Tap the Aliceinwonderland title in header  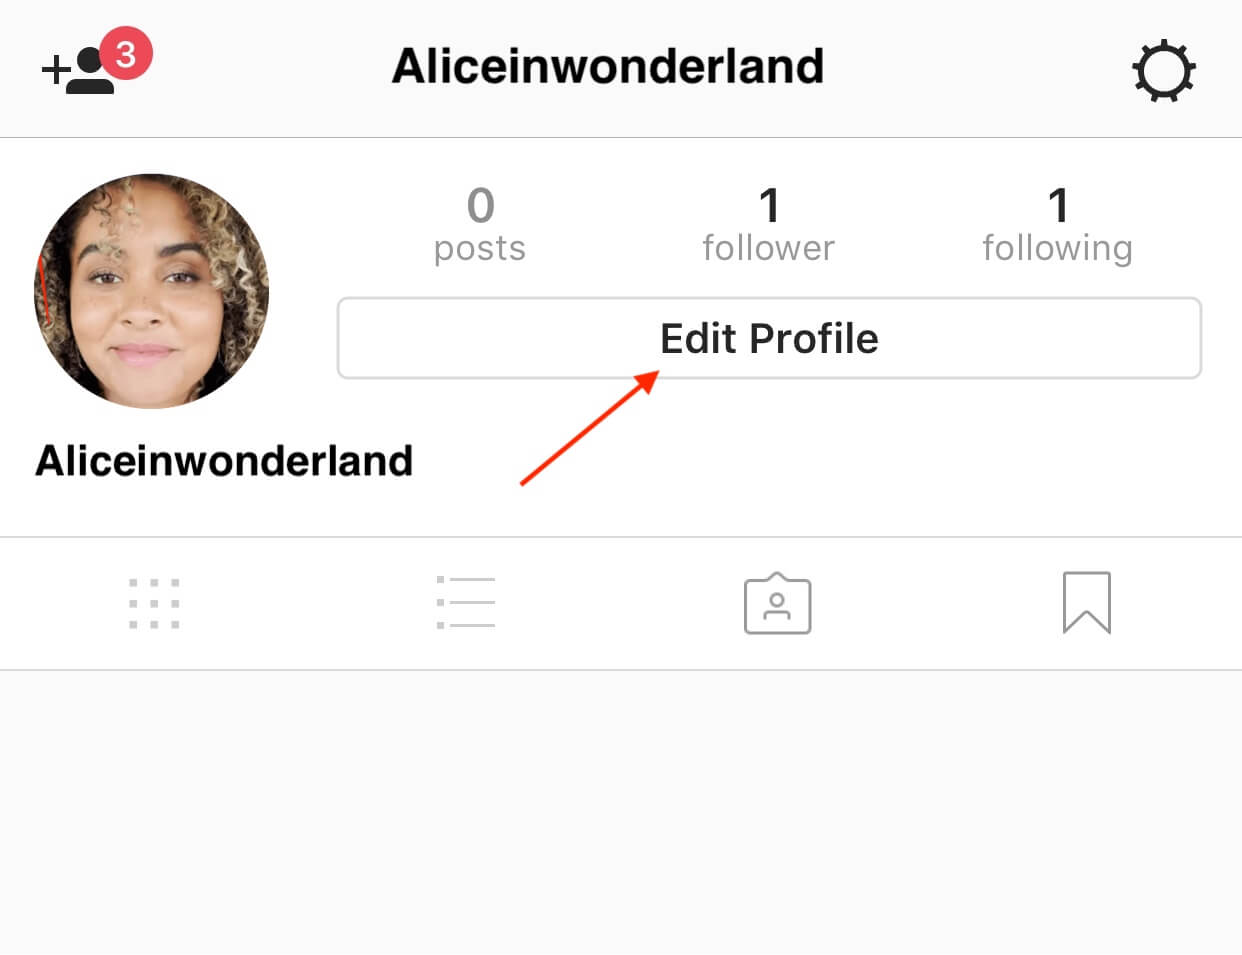point(608,66)
